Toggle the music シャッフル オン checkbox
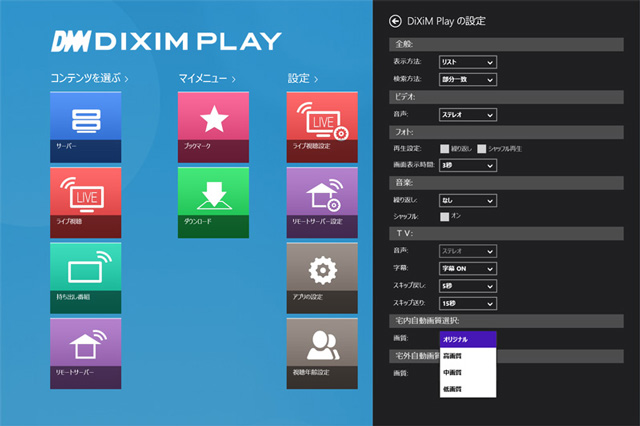Viewport: 640px width, 426px height. pyautogui.click(x=444, y=217)
